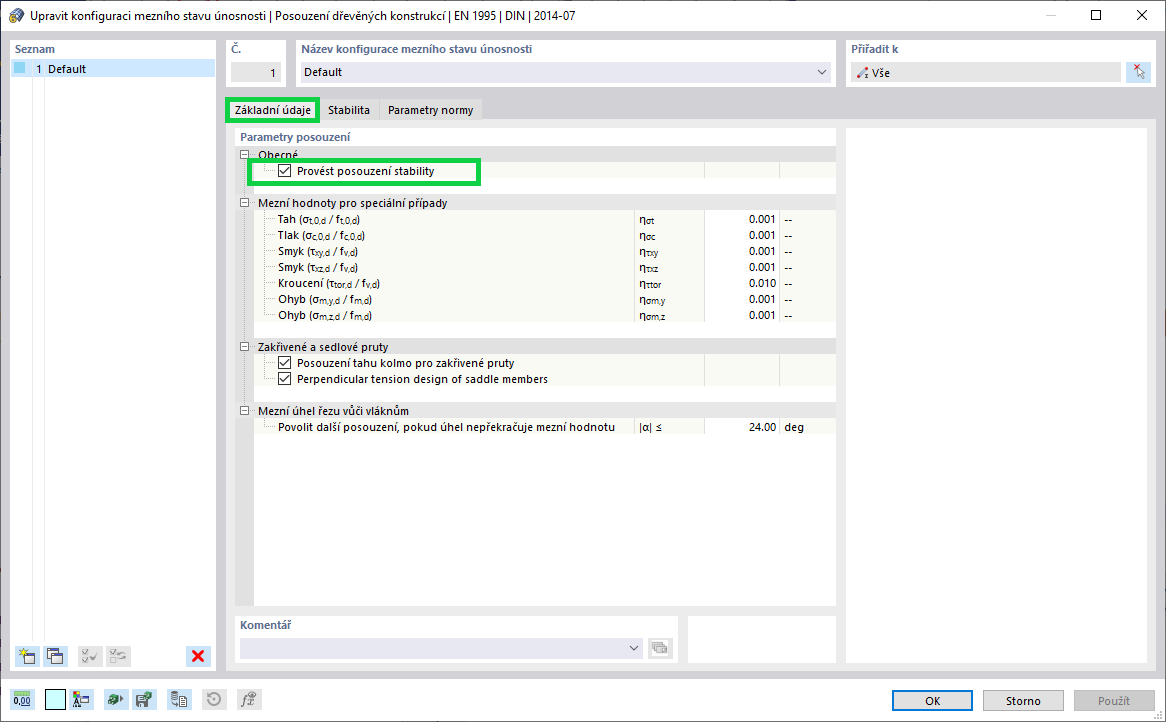Toggle Provést posouzení stability checkbox
Viewport: 1166px width, 722px height.
[x=284, y=171]
